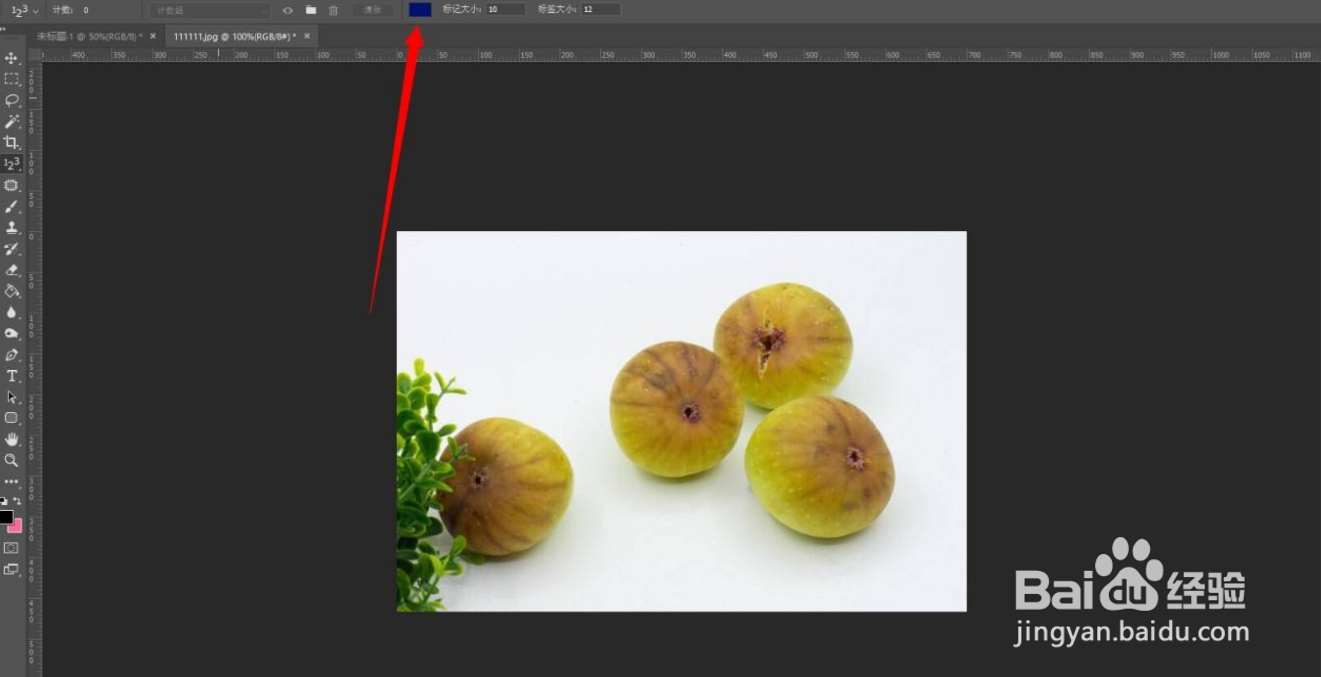The image size is (1321, 677).
Task: Select the Patch healing tool
Action: (x=12, y=185)
